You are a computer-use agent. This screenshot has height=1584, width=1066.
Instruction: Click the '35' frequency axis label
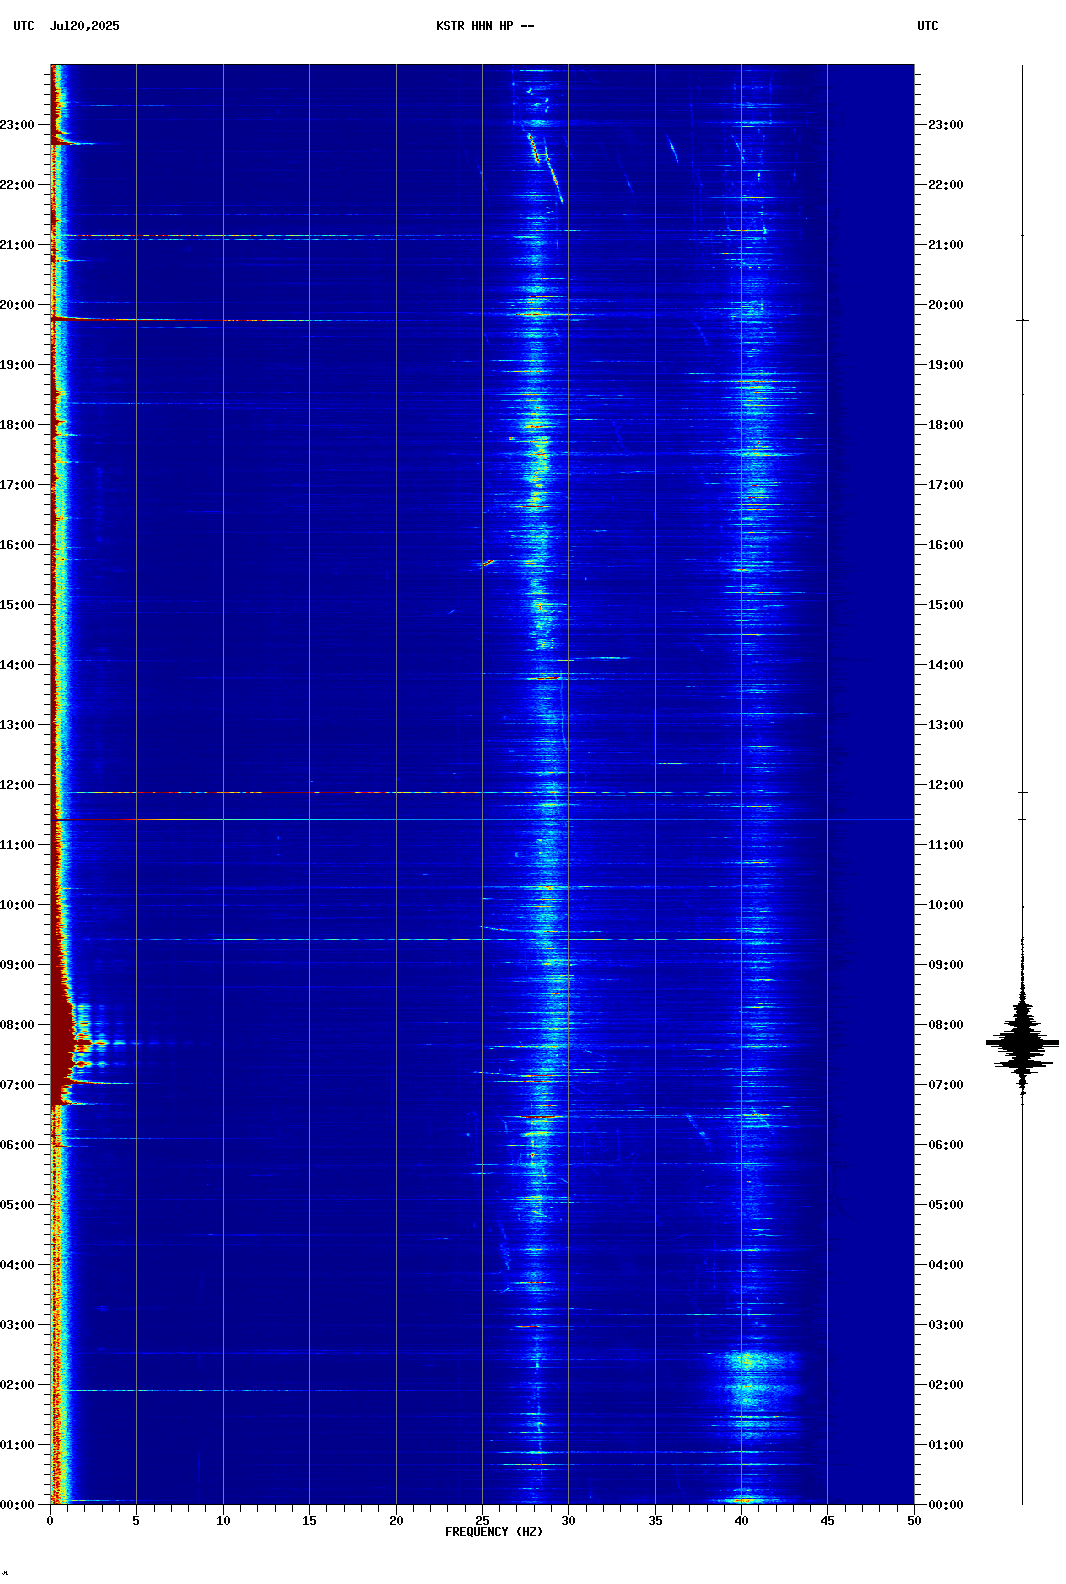click(x=655, y=1521)
